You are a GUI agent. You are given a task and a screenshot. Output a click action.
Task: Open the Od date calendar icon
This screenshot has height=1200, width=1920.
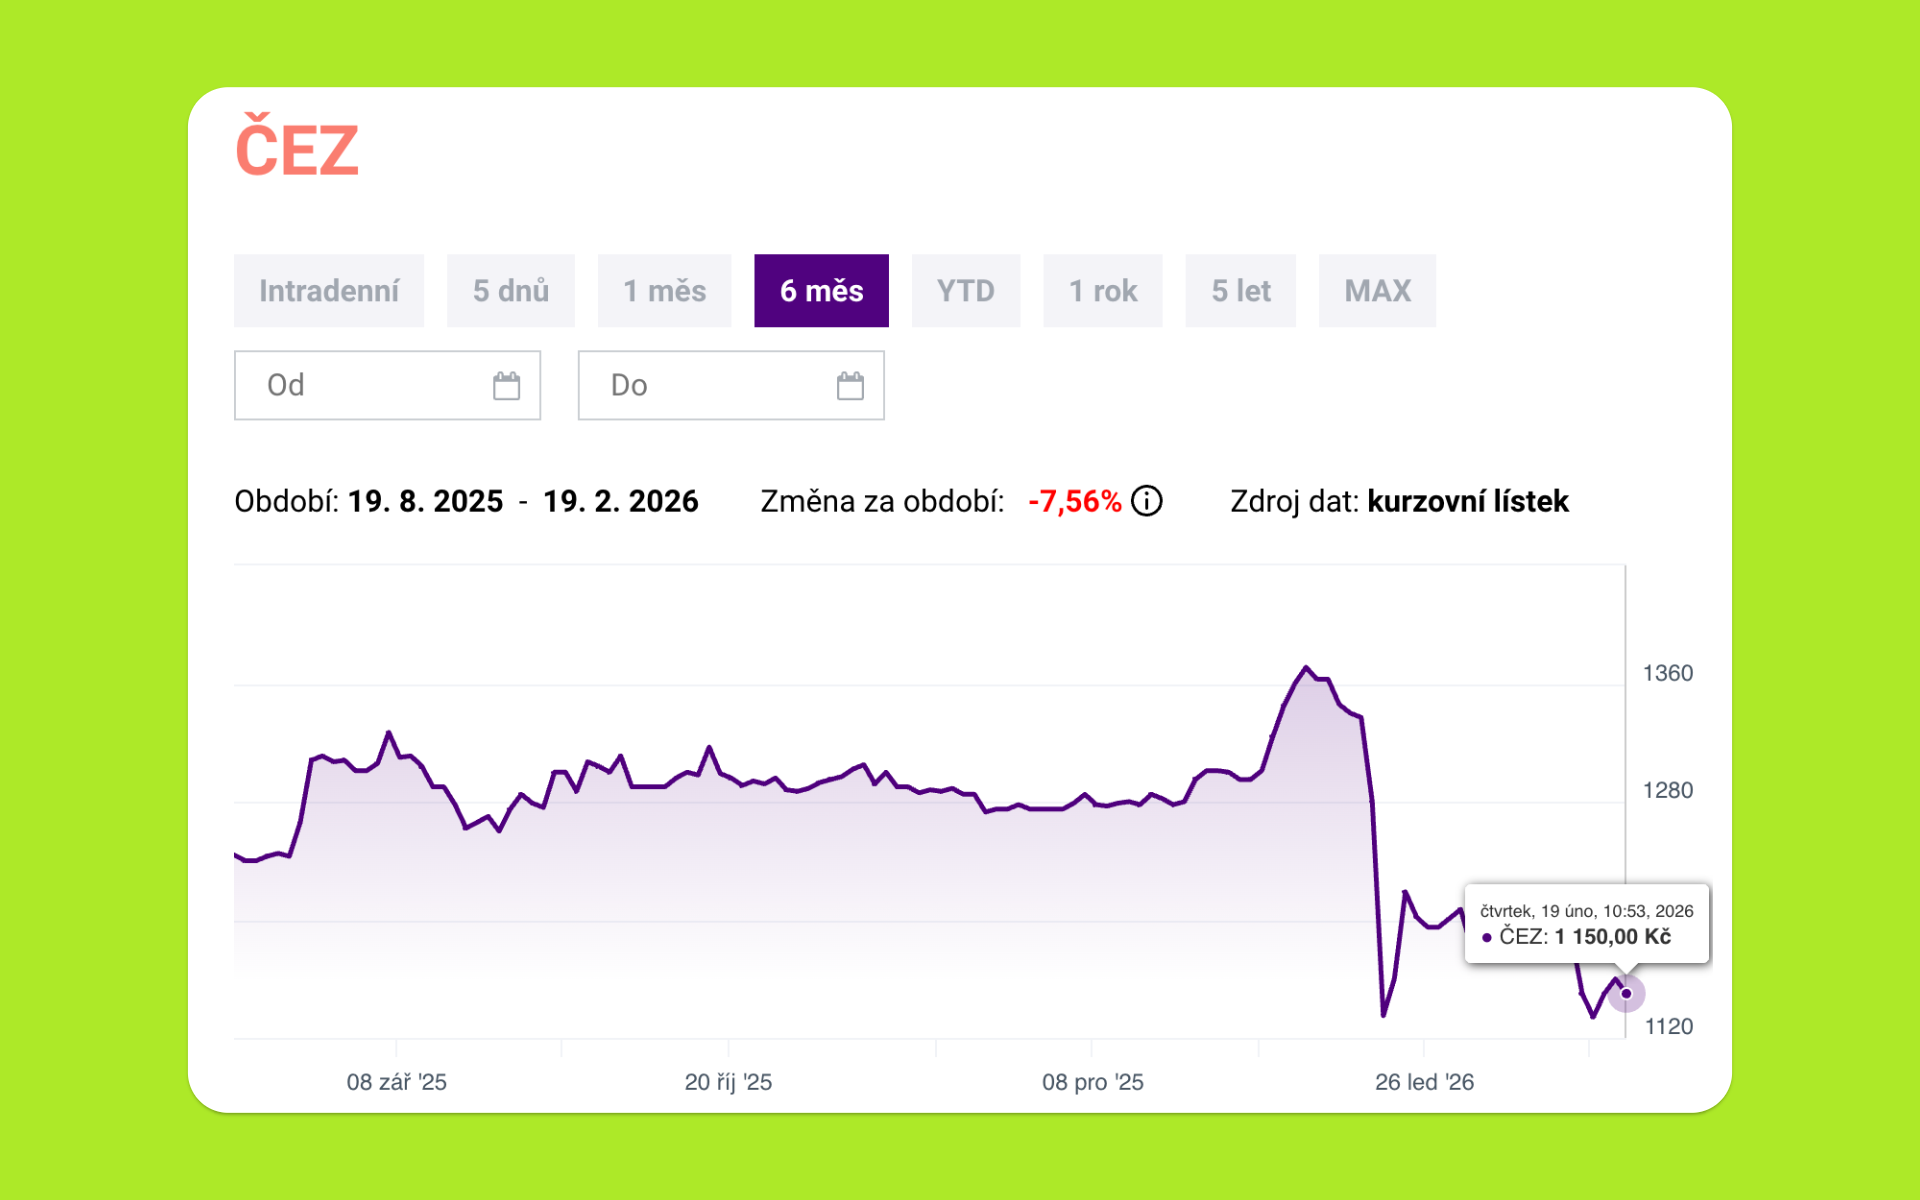(506, 386)
